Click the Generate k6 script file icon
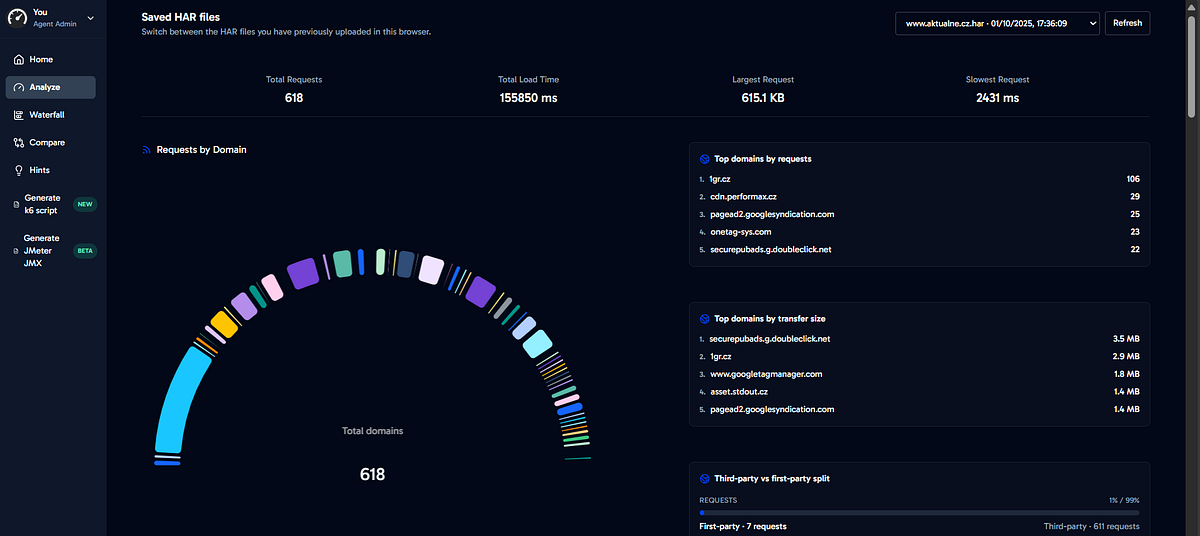 pyautogui.click(x=16, y=204)
